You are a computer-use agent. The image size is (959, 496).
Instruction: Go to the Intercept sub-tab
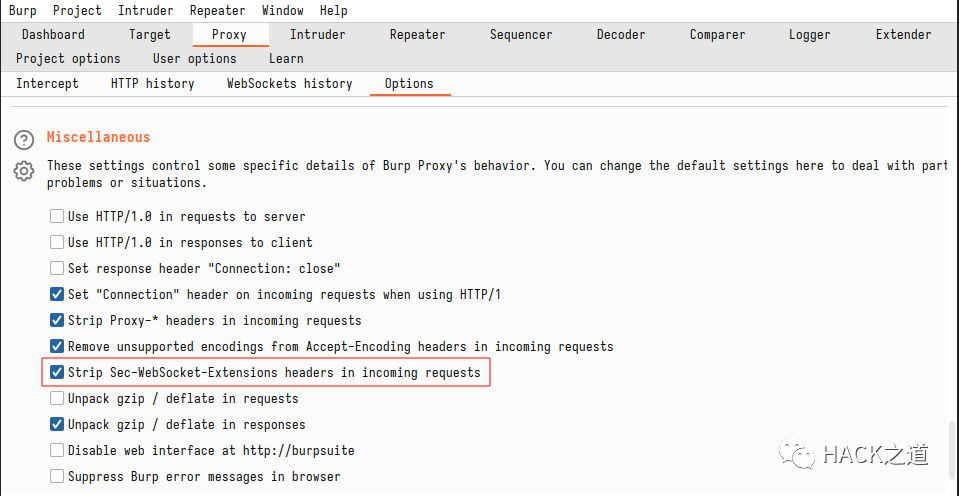[x=47, y=83]
